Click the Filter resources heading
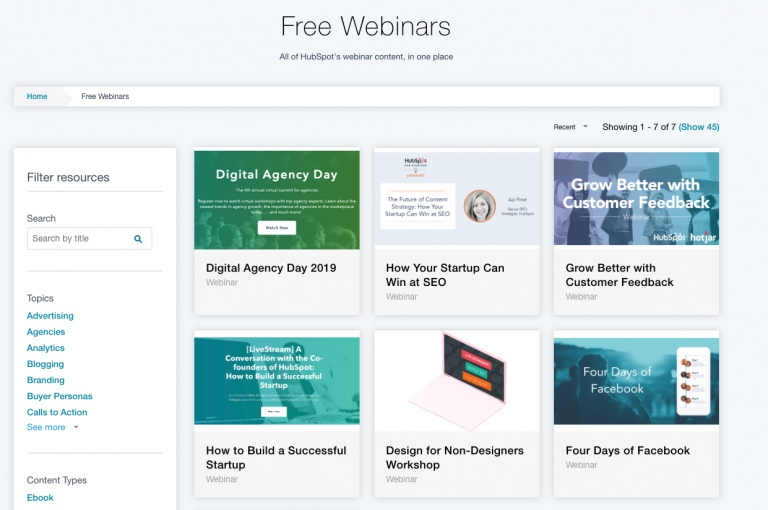The width and height of the screenshot is (768, 510). tap(68, 177)
